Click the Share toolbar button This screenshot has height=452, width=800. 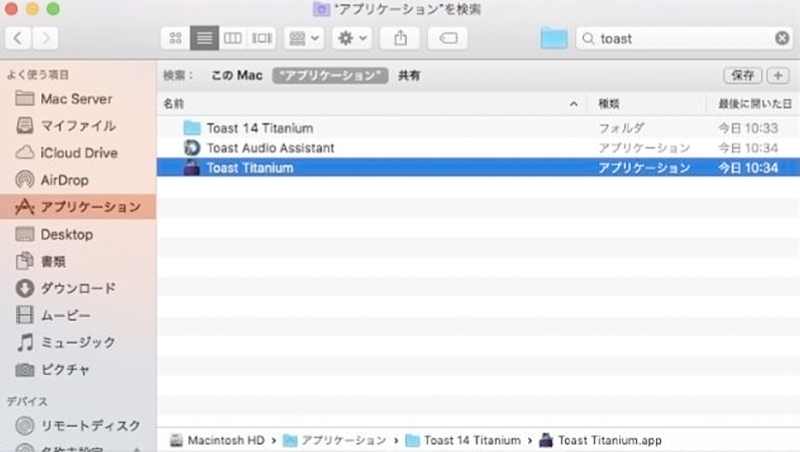(x=401, y=38)
